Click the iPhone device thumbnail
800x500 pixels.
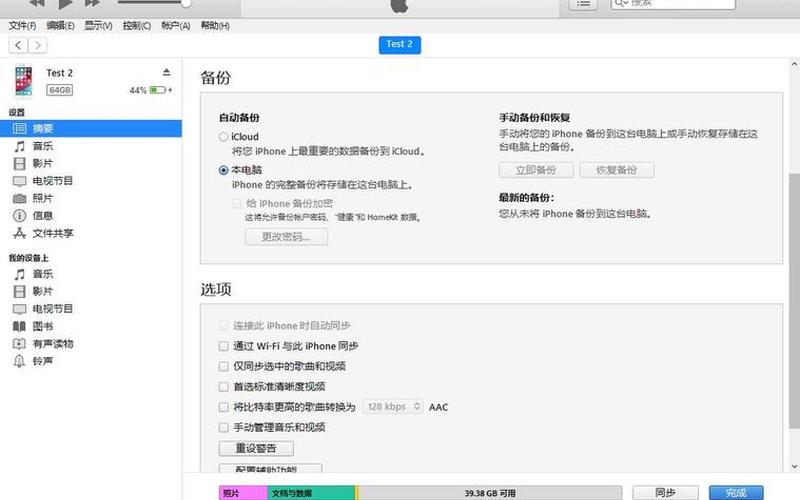[23, 81]
